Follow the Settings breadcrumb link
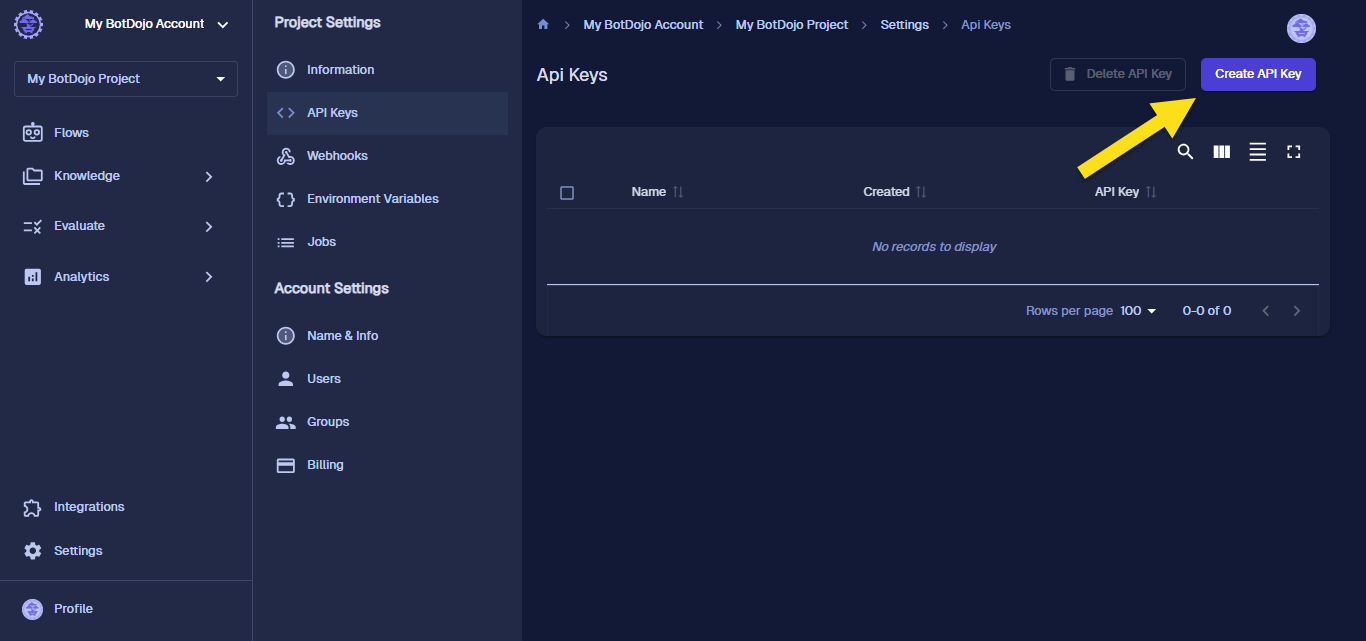Viewport: 1366px width, 641px height. click(x=905, y=25)
